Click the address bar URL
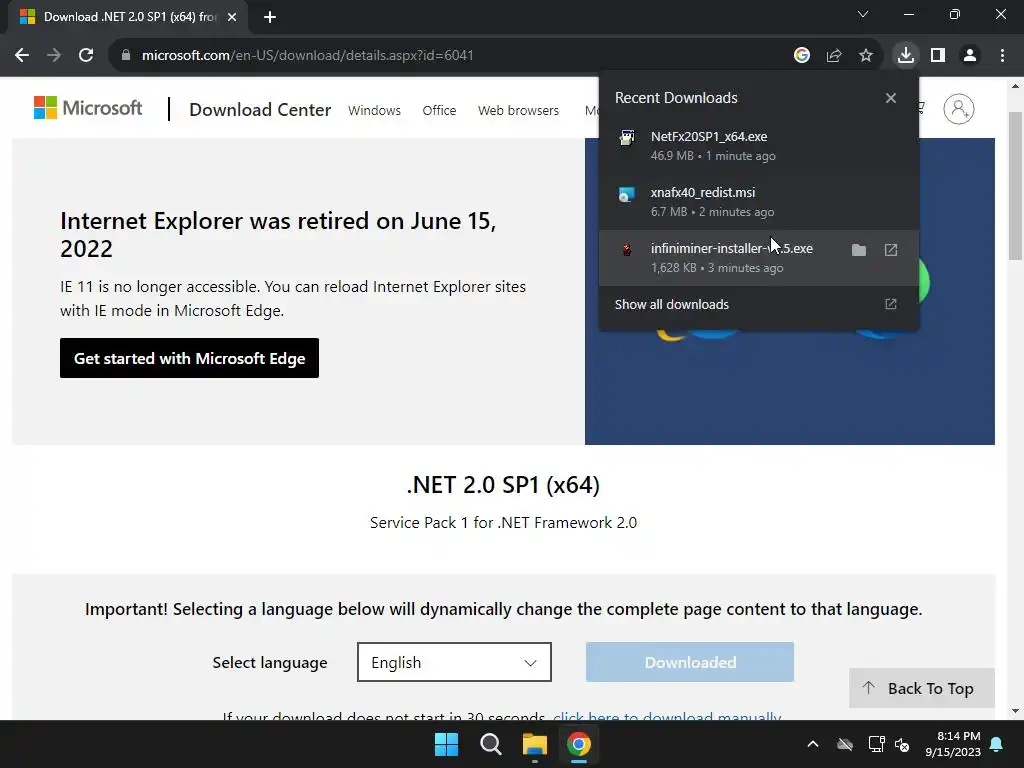Viewport: 1024px width, 768px height. (x=308, y=56)
